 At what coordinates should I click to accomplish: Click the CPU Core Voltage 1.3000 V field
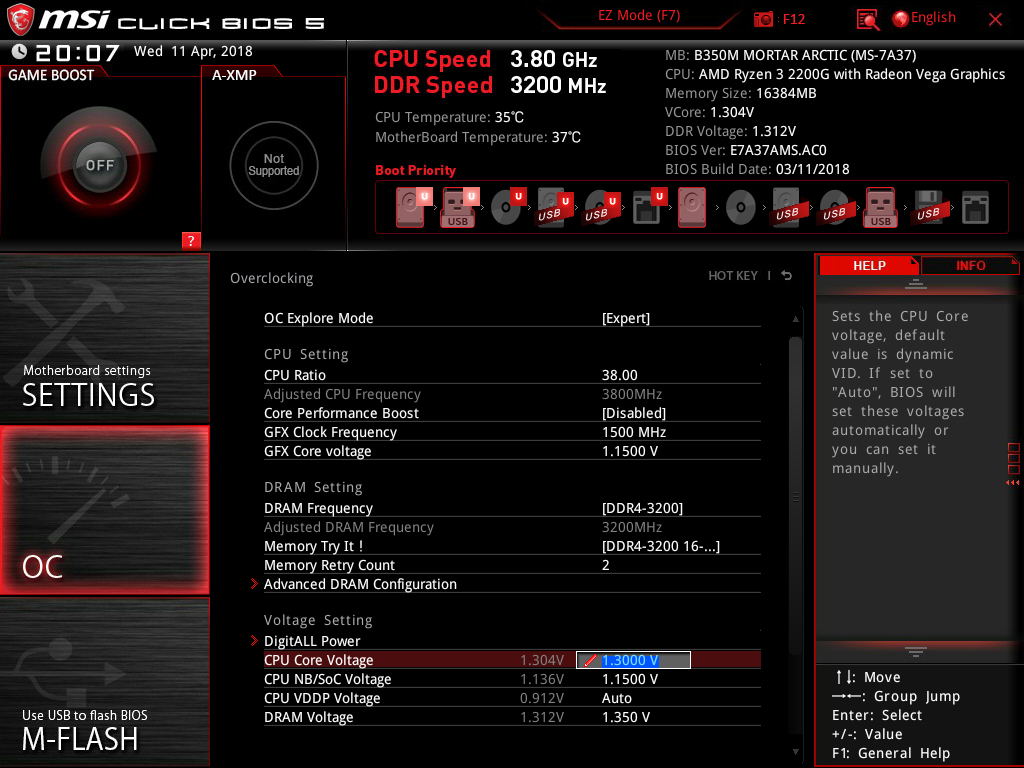[x=633, y=660]
